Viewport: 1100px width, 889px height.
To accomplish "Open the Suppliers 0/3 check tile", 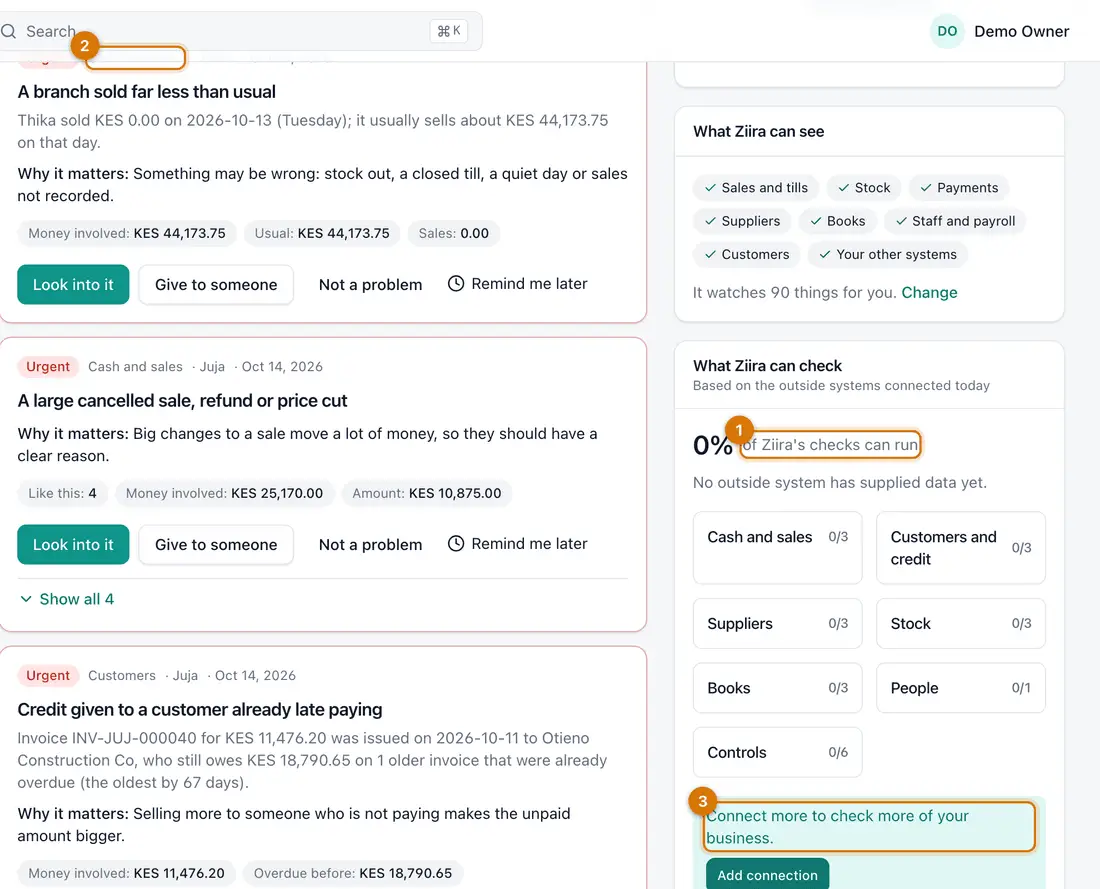I will coord(777,624).
